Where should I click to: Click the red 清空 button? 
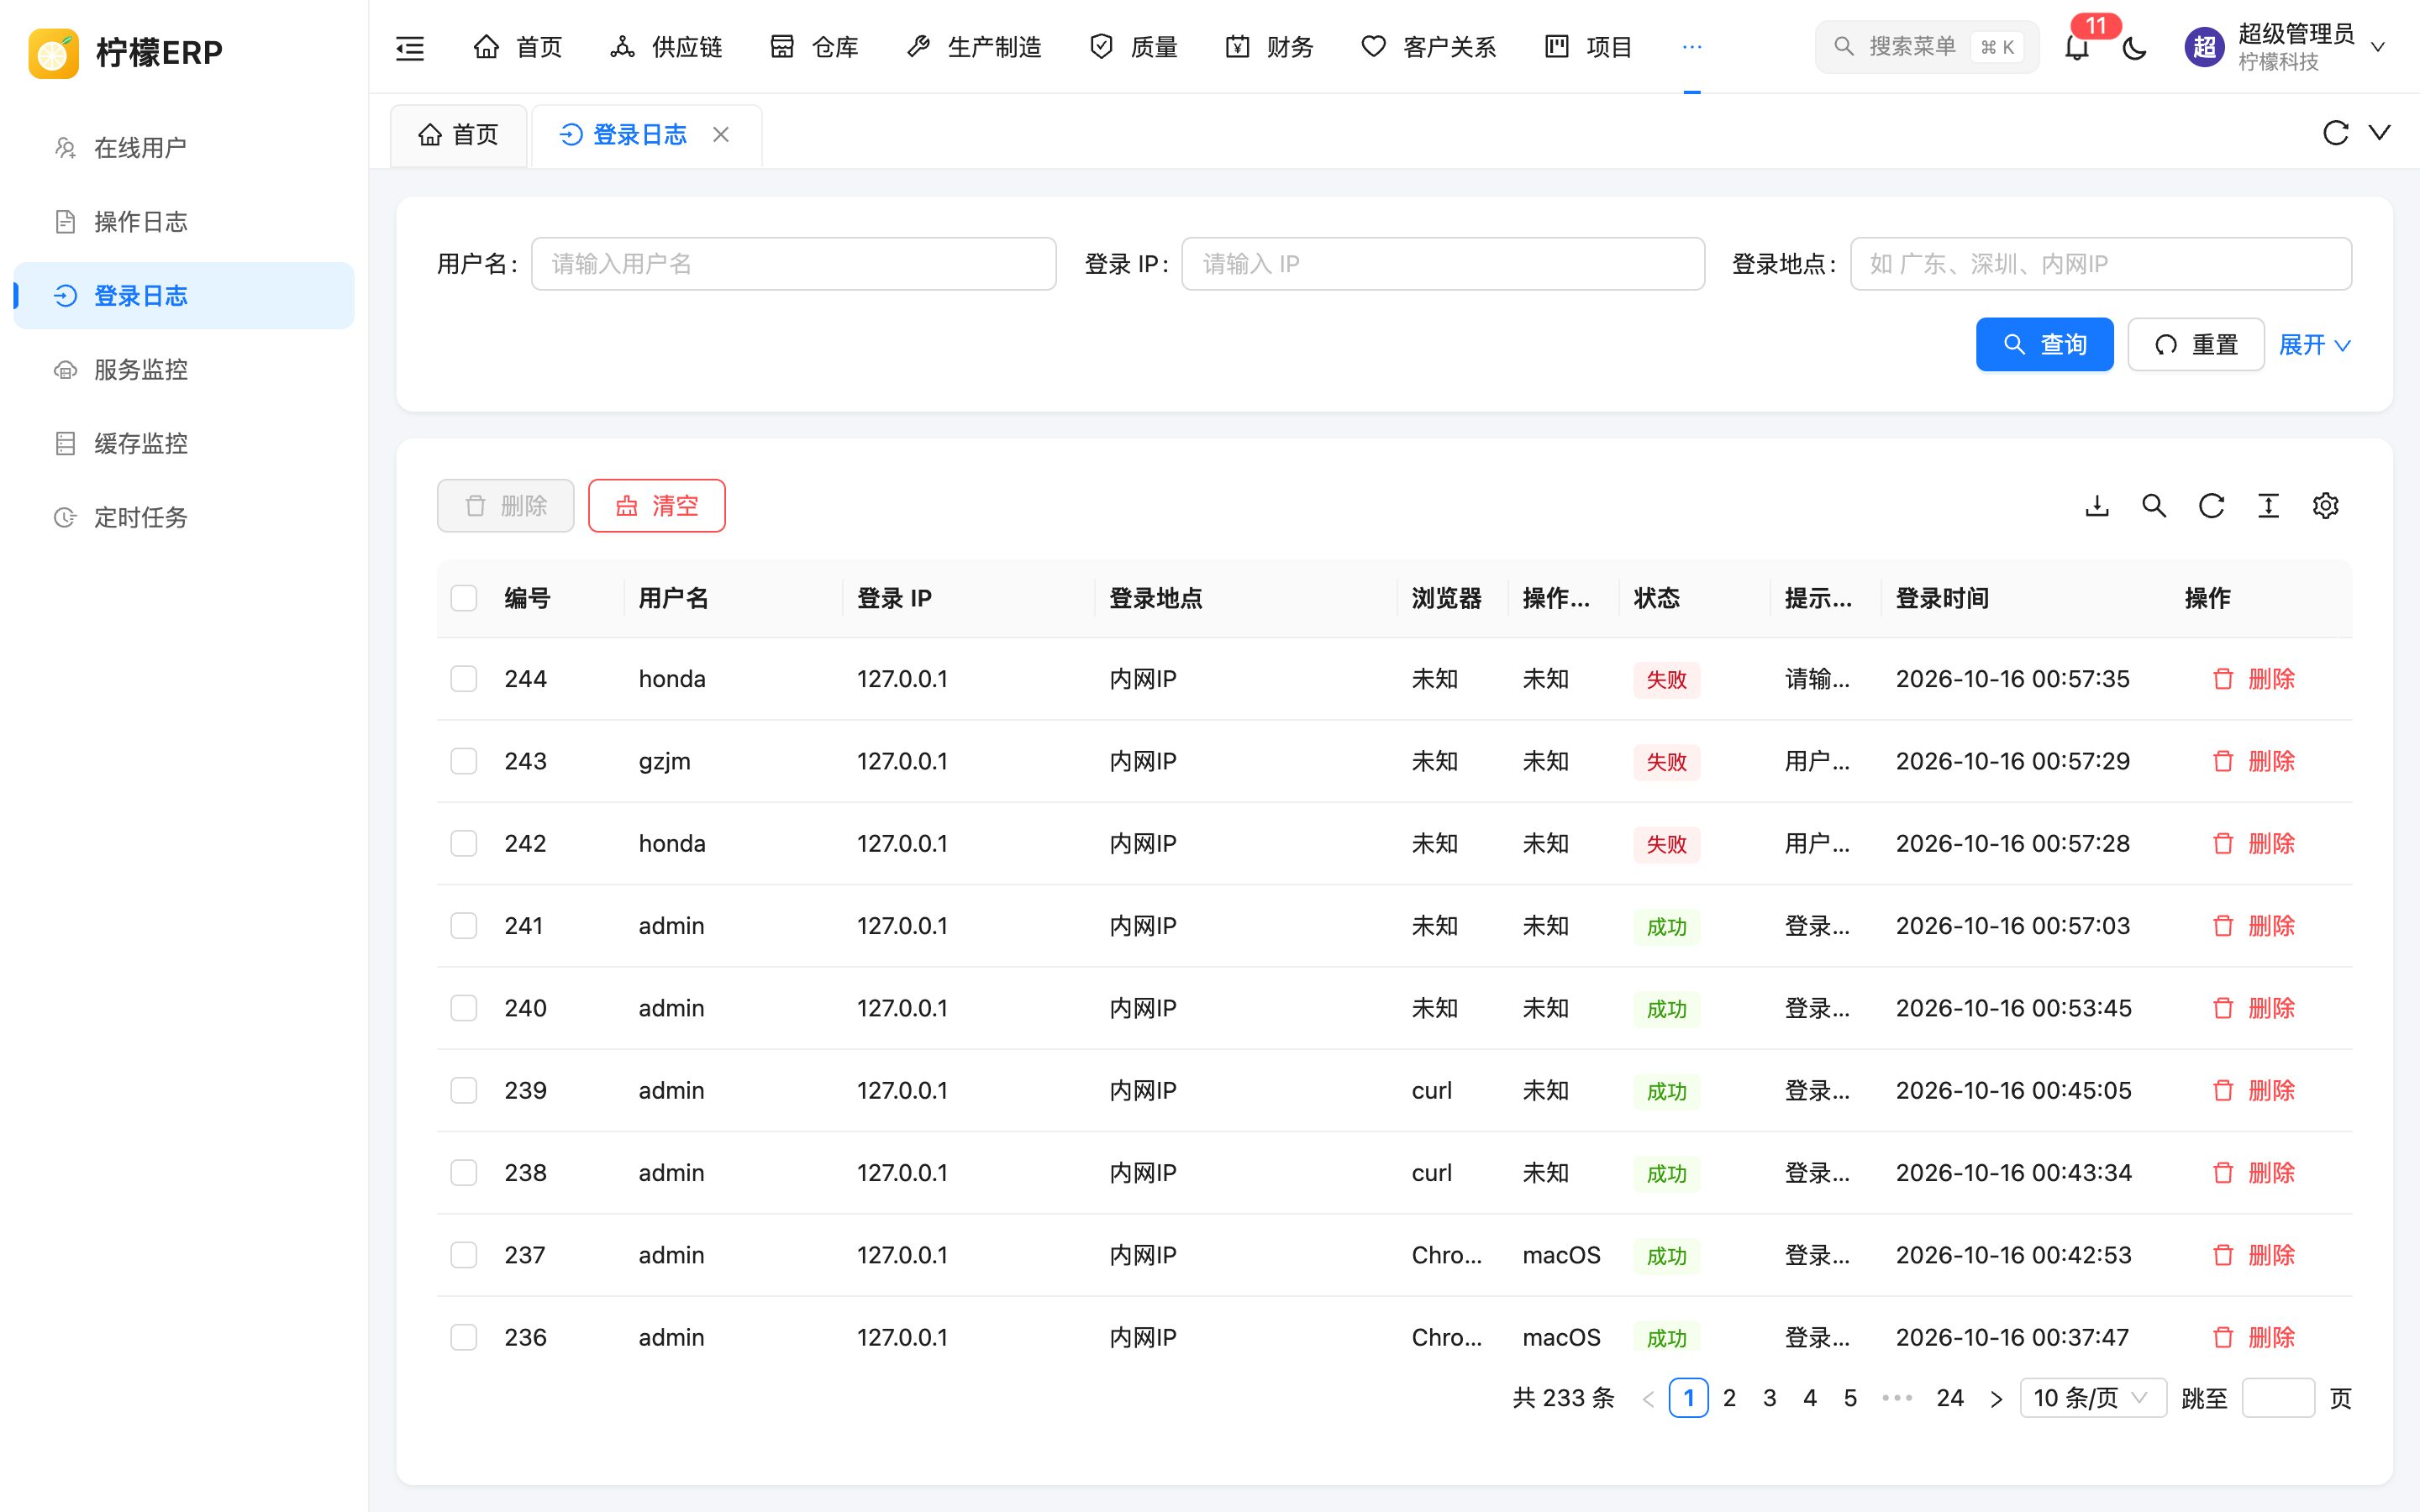tap(657, 506)
